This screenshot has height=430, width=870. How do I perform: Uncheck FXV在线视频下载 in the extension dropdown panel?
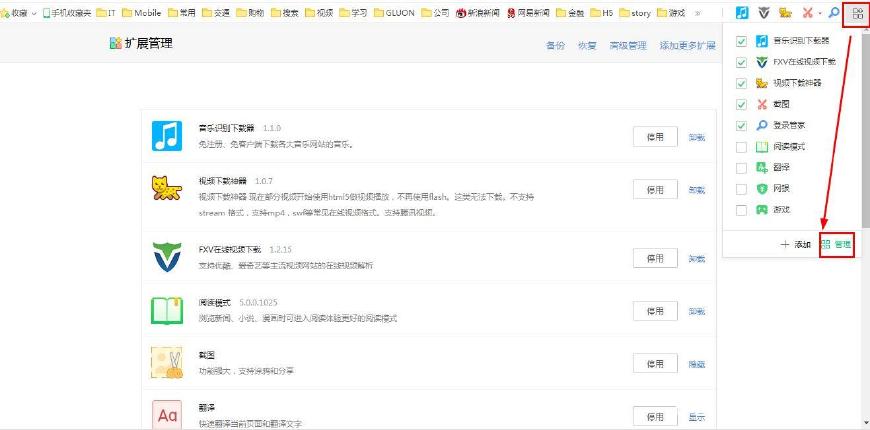pos(741,62)
